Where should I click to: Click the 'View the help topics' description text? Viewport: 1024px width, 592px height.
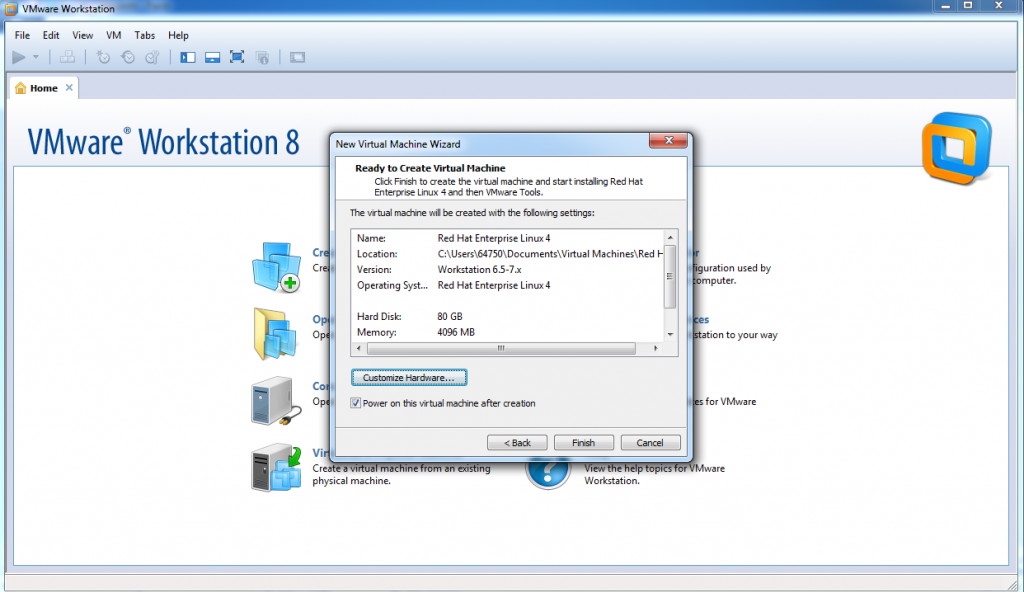654,474
